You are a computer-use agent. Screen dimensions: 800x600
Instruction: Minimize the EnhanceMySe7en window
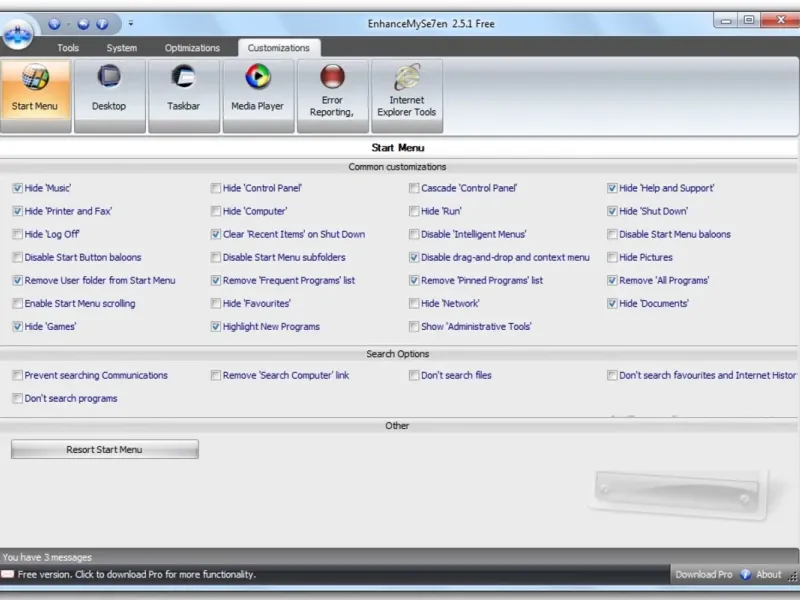click(x=726, y=20)
